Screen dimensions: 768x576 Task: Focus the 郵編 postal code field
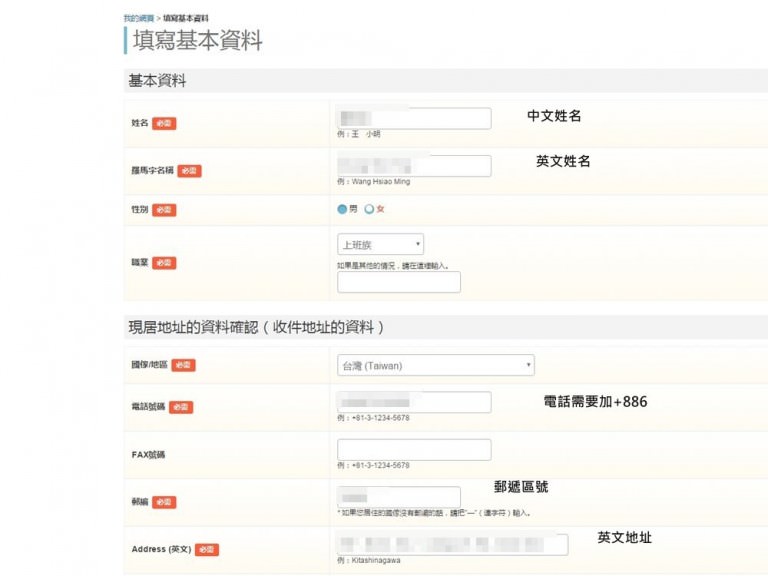click(399, 497)
